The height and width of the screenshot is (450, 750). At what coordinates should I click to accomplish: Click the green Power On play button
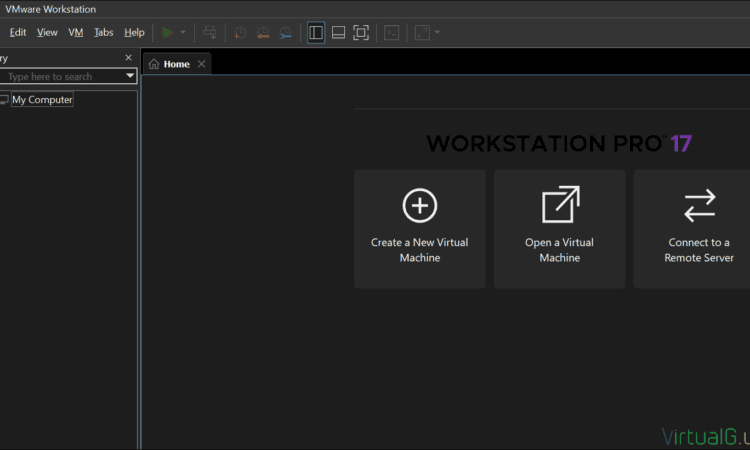tap(167, 32)
